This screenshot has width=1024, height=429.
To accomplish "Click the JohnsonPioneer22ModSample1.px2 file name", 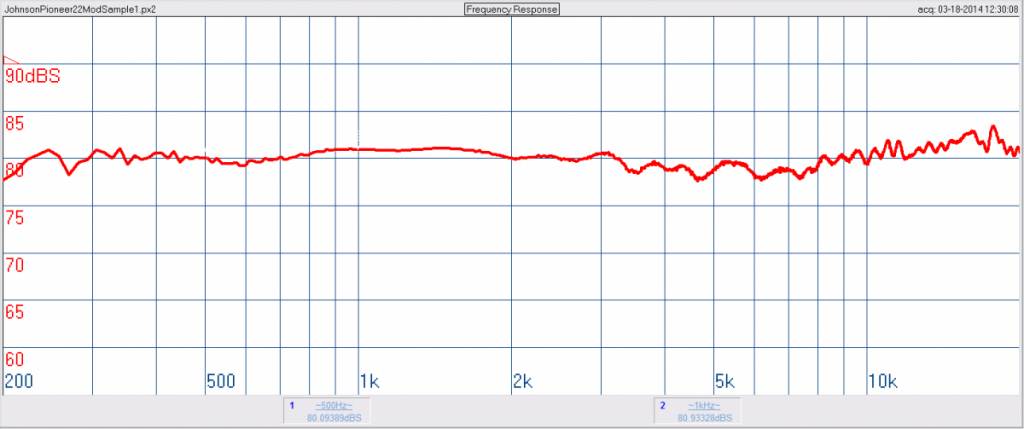I will pos(80,10).
